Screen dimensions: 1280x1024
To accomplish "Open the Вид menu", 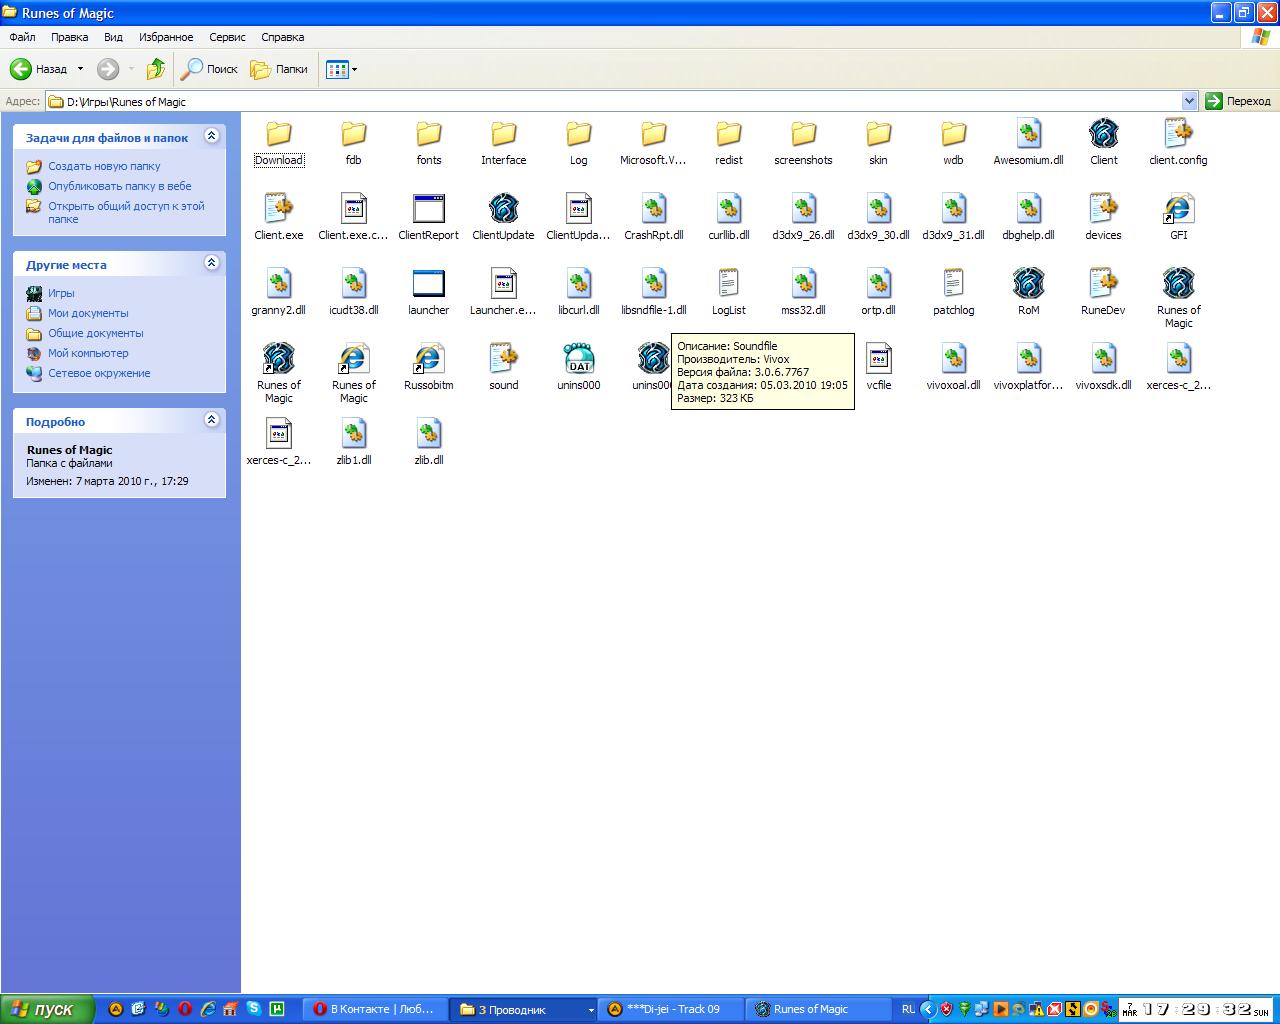I will (113, 37).
